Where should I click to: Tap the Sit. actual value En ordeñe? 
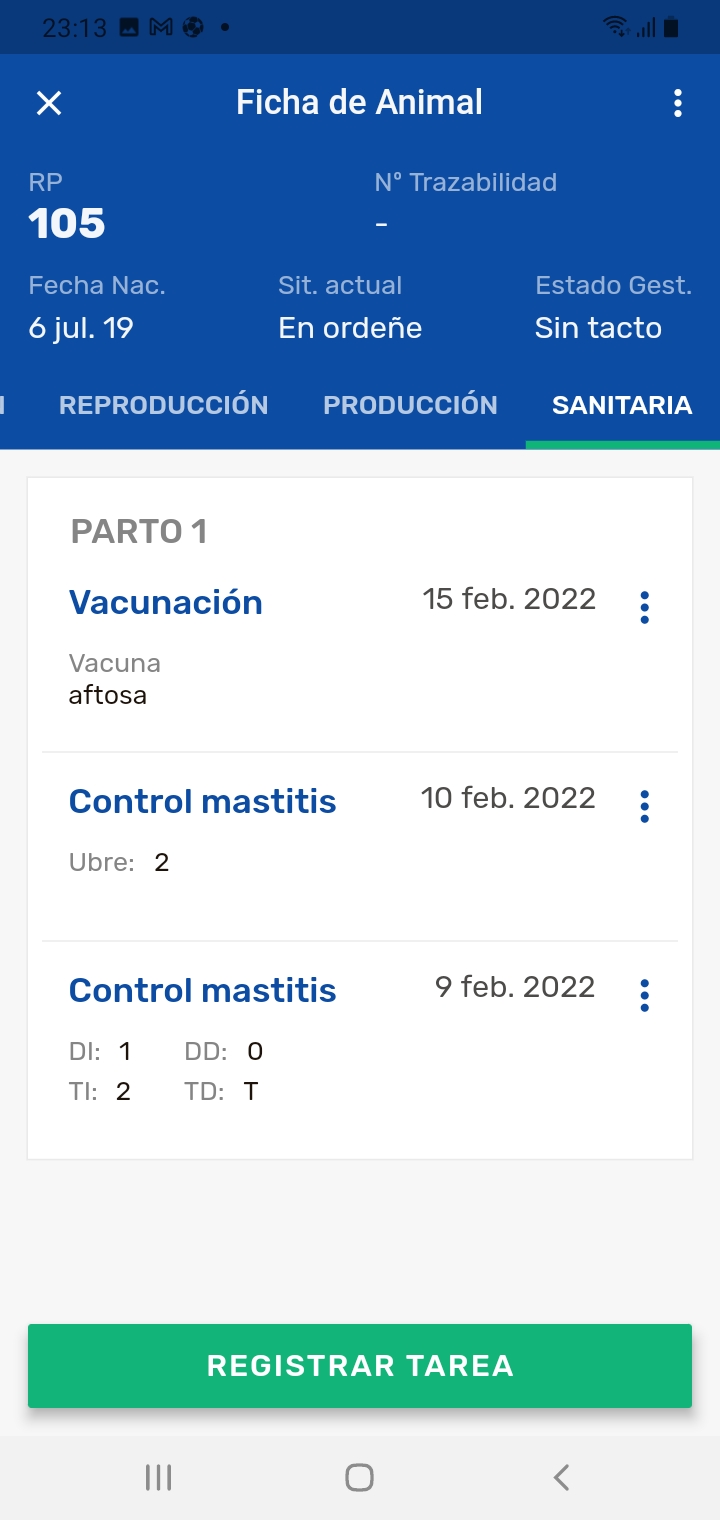[350, 328]
